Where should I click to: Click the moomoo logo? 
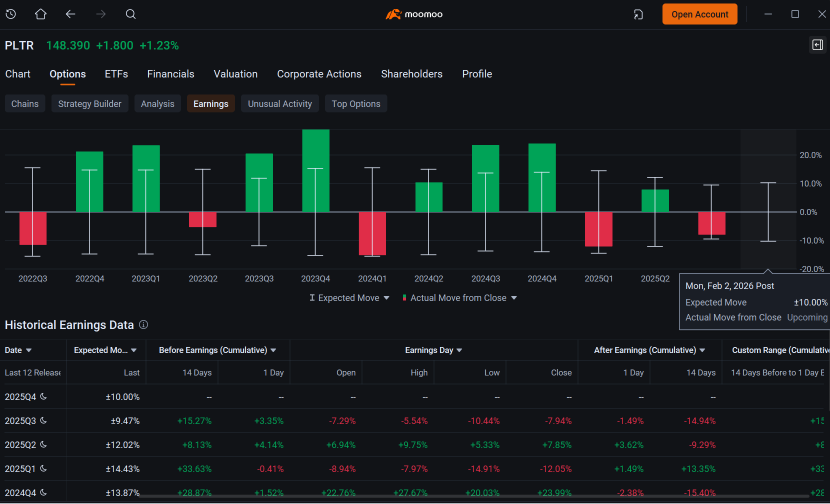coord(414,14)
